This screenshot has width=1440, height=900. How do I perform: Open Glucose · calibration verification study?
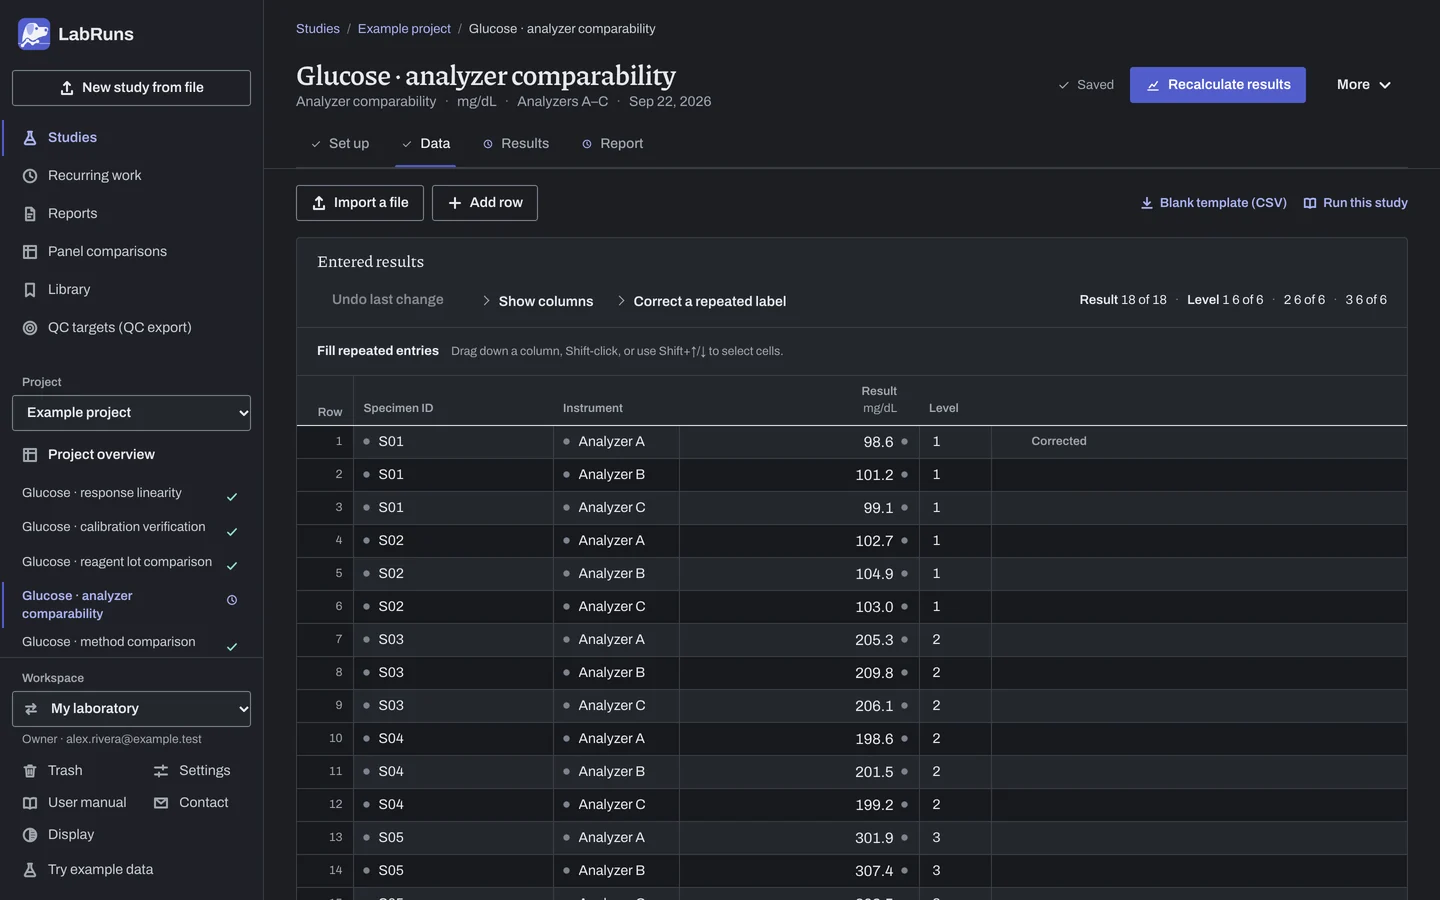click(x=130, y=527)
